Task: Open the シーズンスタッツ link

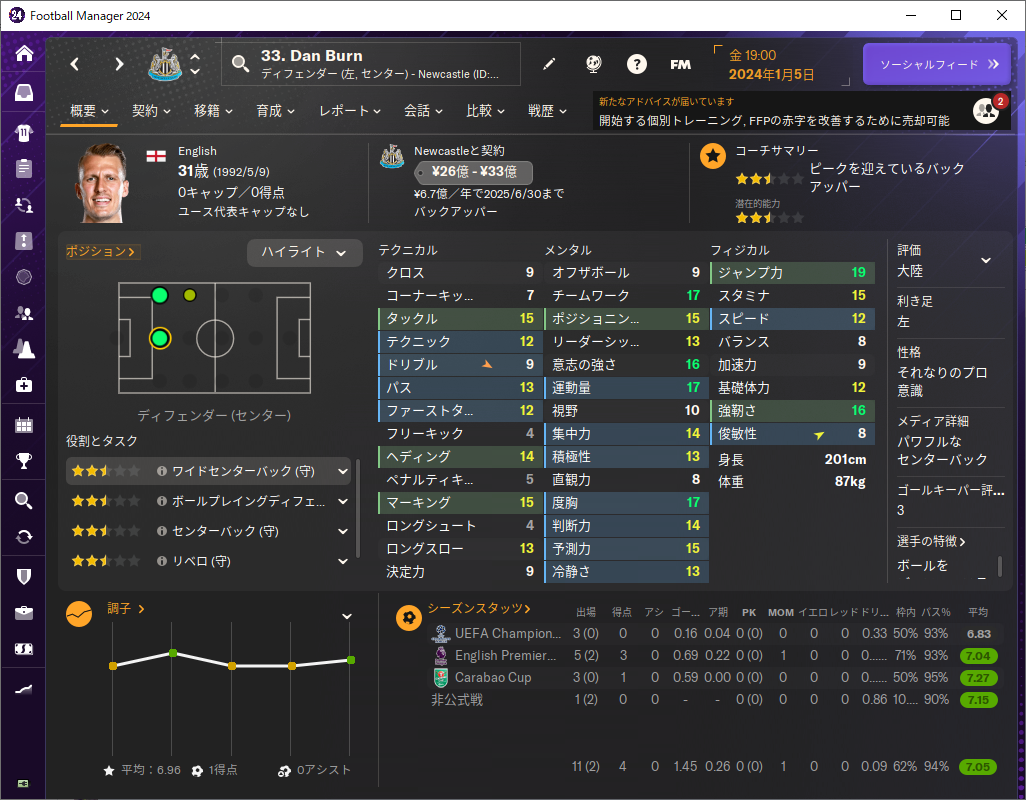Action: click(x=479, y=609)
